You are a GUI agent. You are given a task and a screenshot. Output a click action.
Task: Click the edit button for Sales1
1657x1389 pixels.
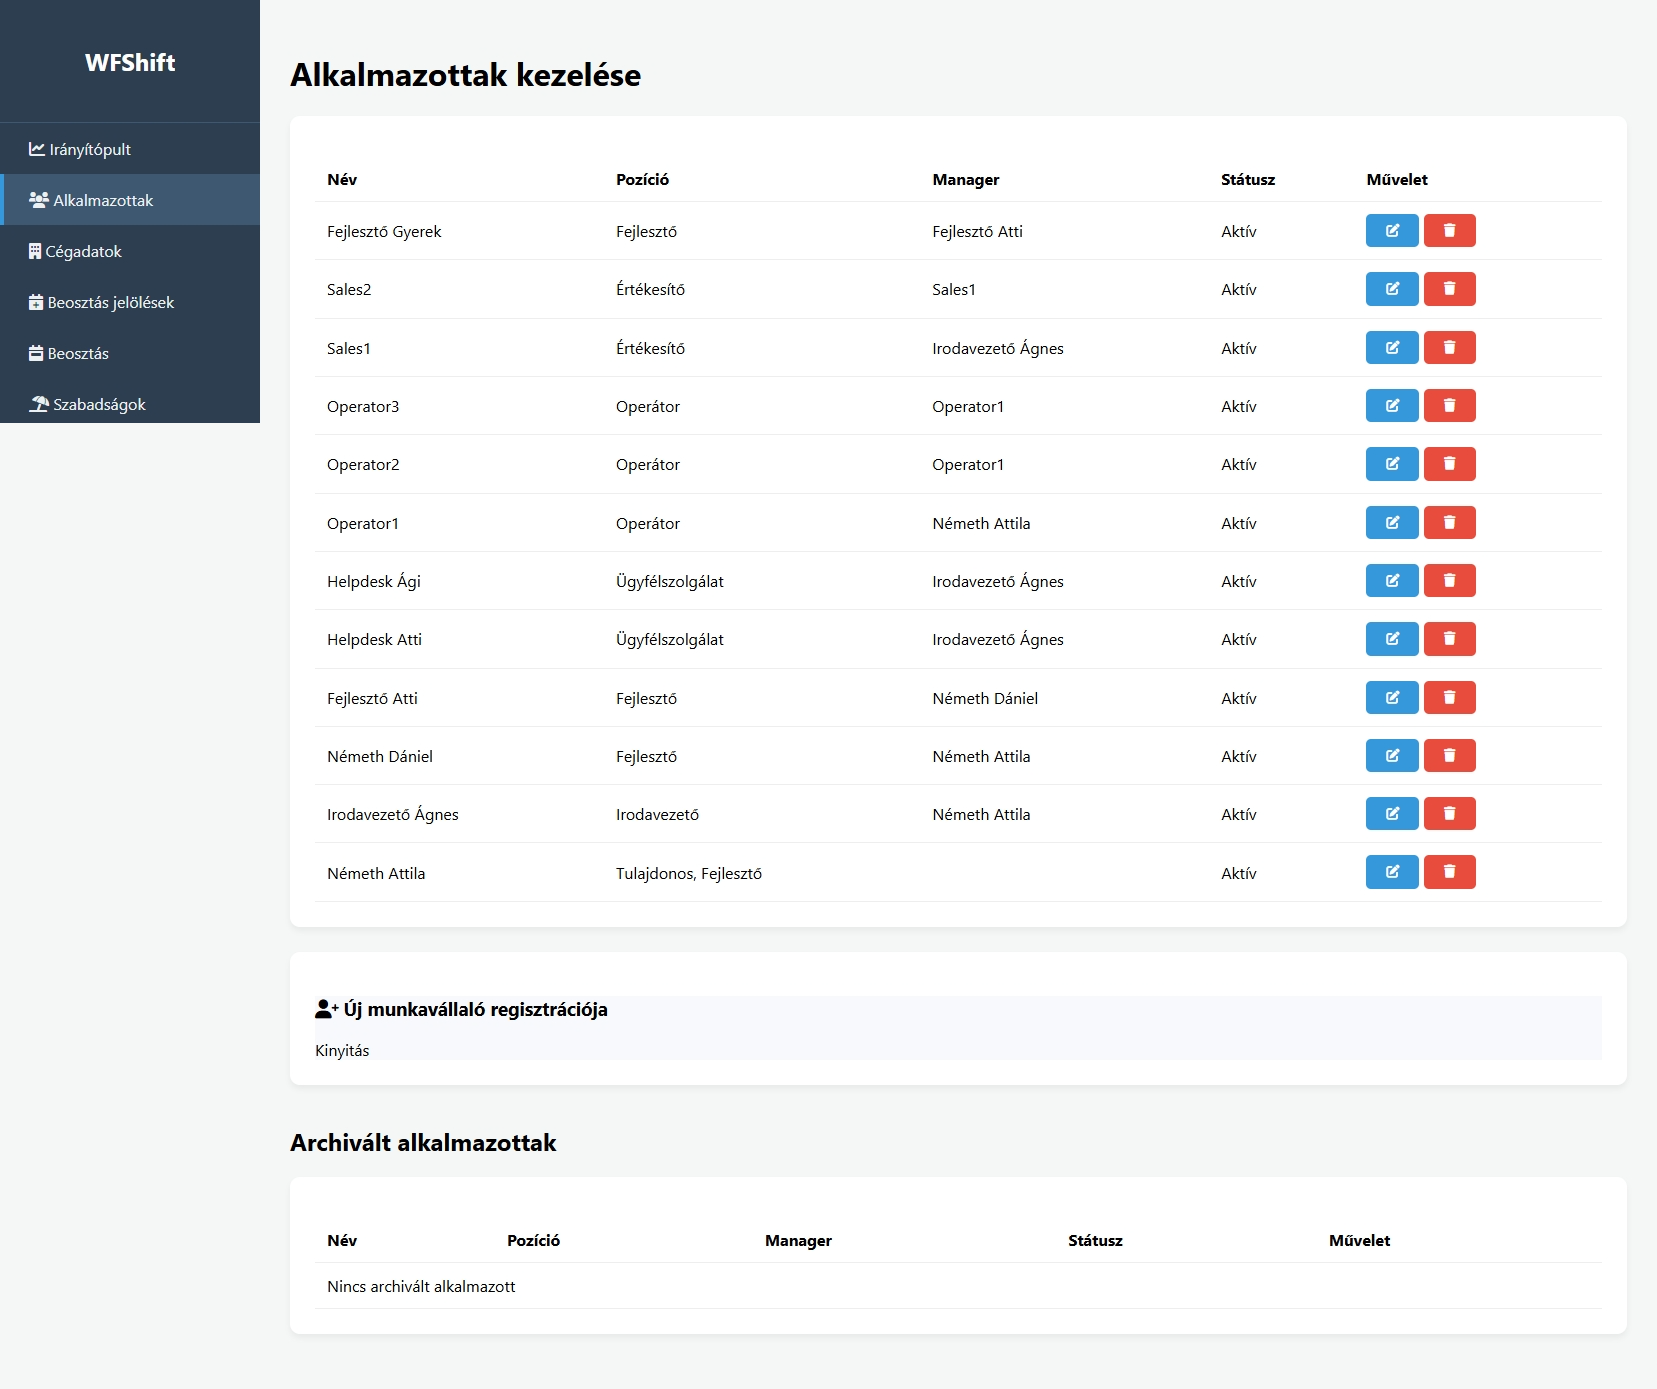pos(1391,348)
